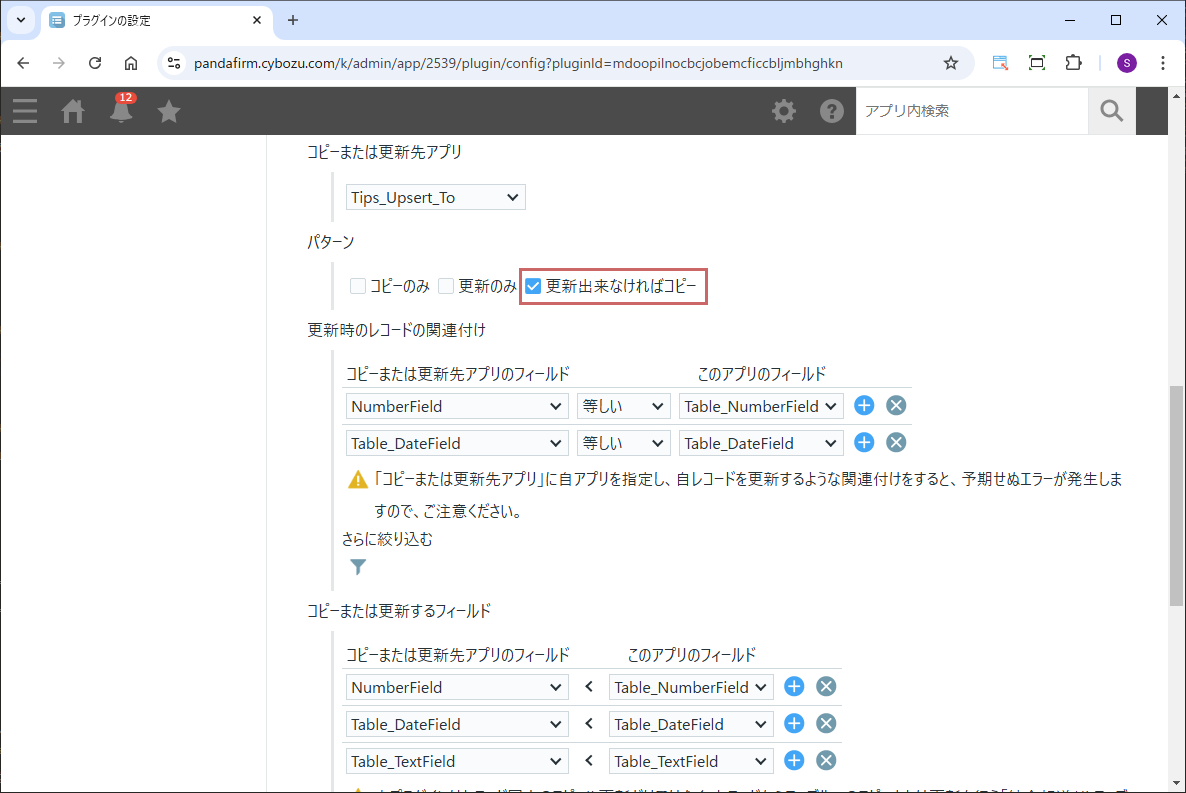Add row after NumberField association condition

click(865, 406)
